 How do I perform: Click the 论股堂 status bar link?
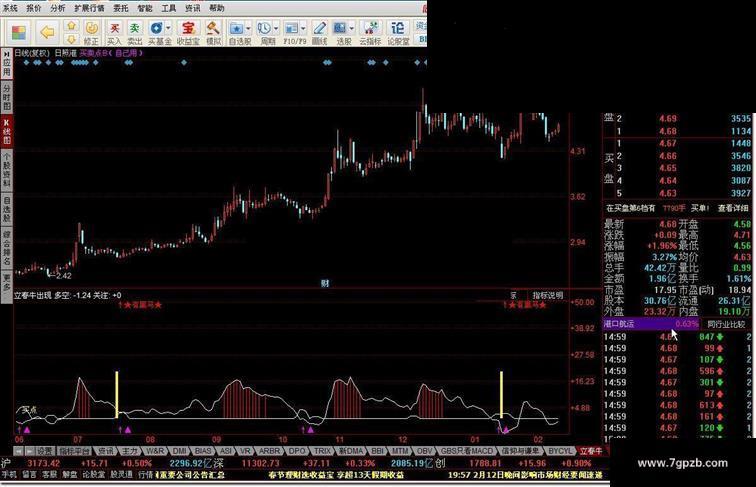94,475
